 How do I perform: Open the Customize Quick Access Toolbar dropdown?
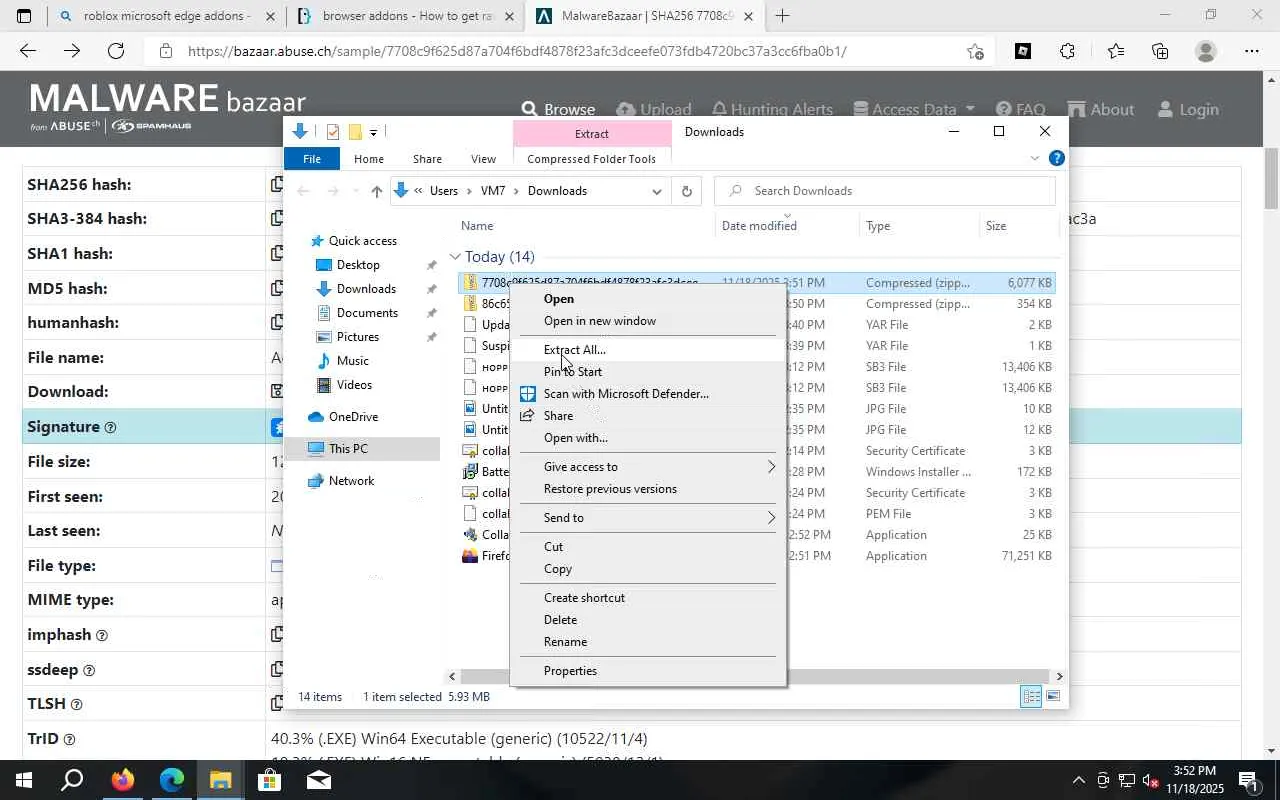click(x=373, y=132)
